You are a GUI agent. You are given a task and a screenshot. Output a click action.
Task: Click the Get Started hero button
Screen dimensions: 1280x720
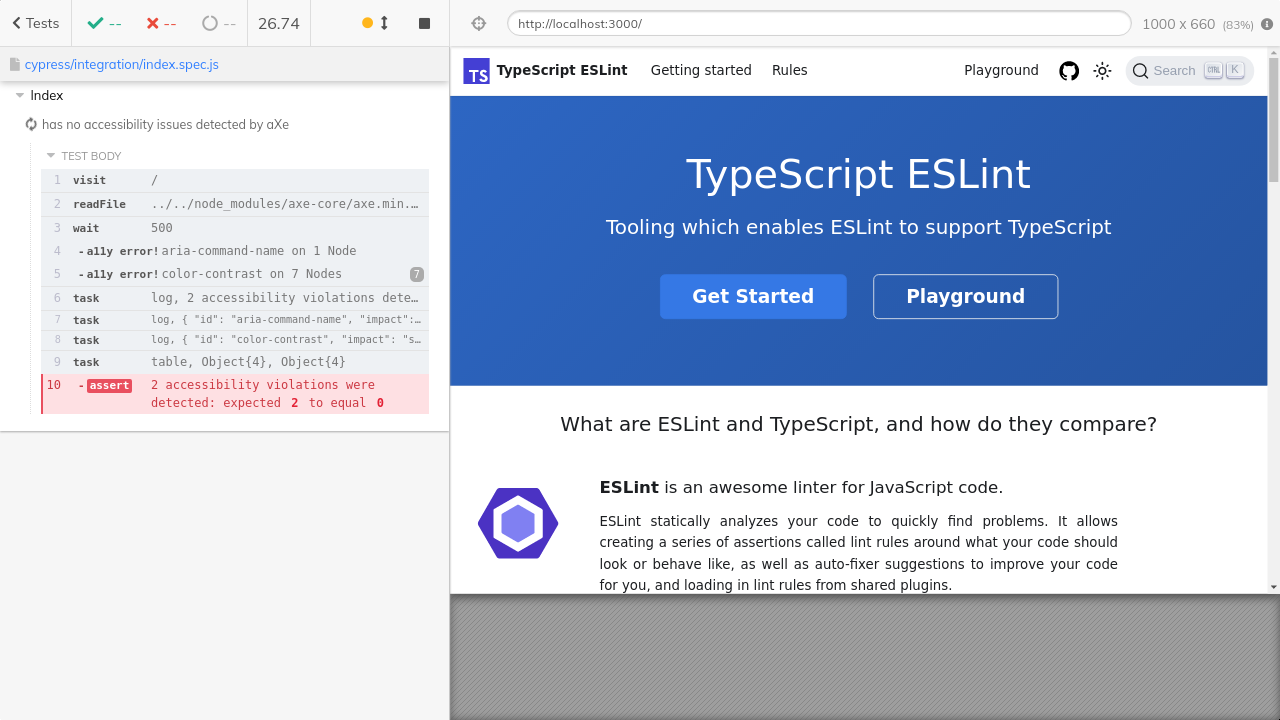pyautogui.click(x=753, y=296)
